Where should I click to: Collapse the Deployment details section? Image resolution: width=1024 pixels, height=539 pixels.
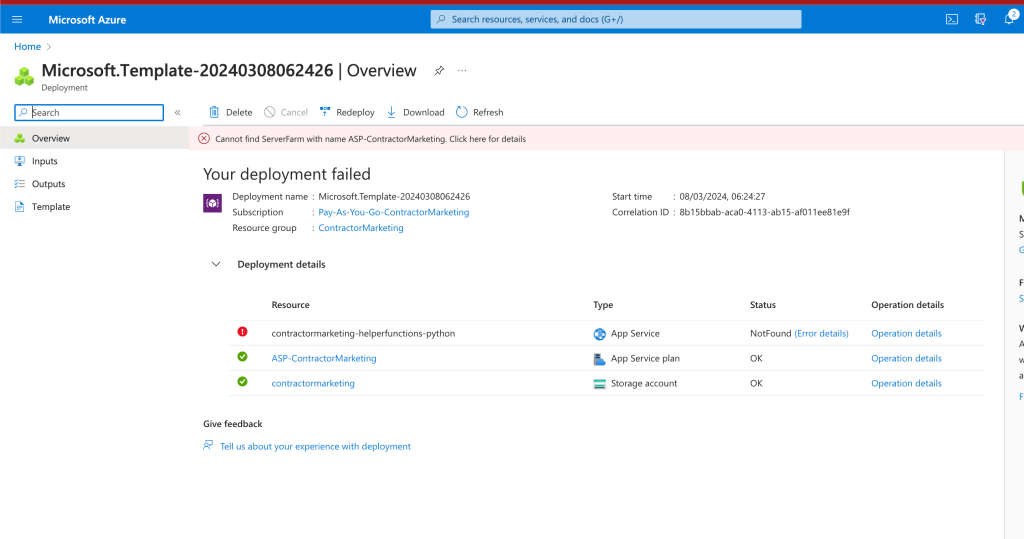[x=216, y=265]
